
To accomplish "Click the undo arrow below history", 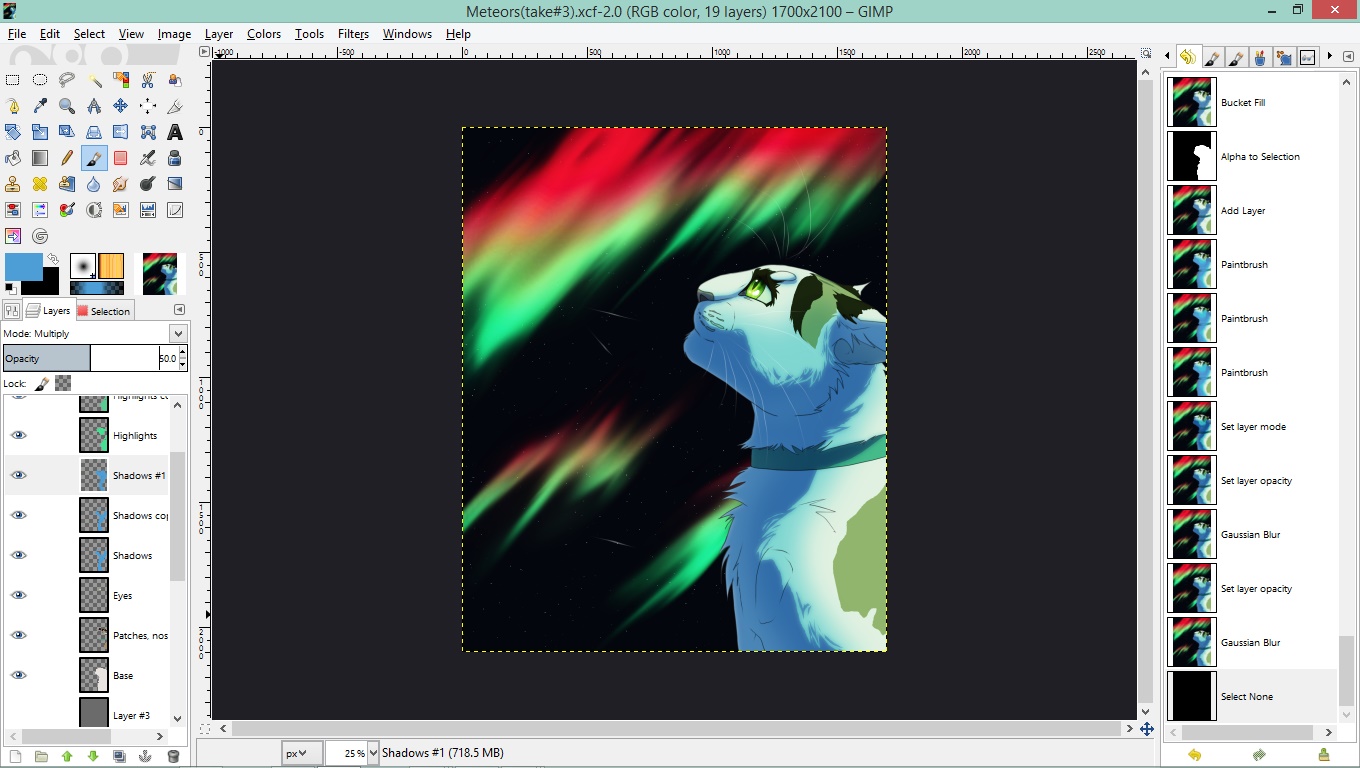I will [x=1194, y=755].
